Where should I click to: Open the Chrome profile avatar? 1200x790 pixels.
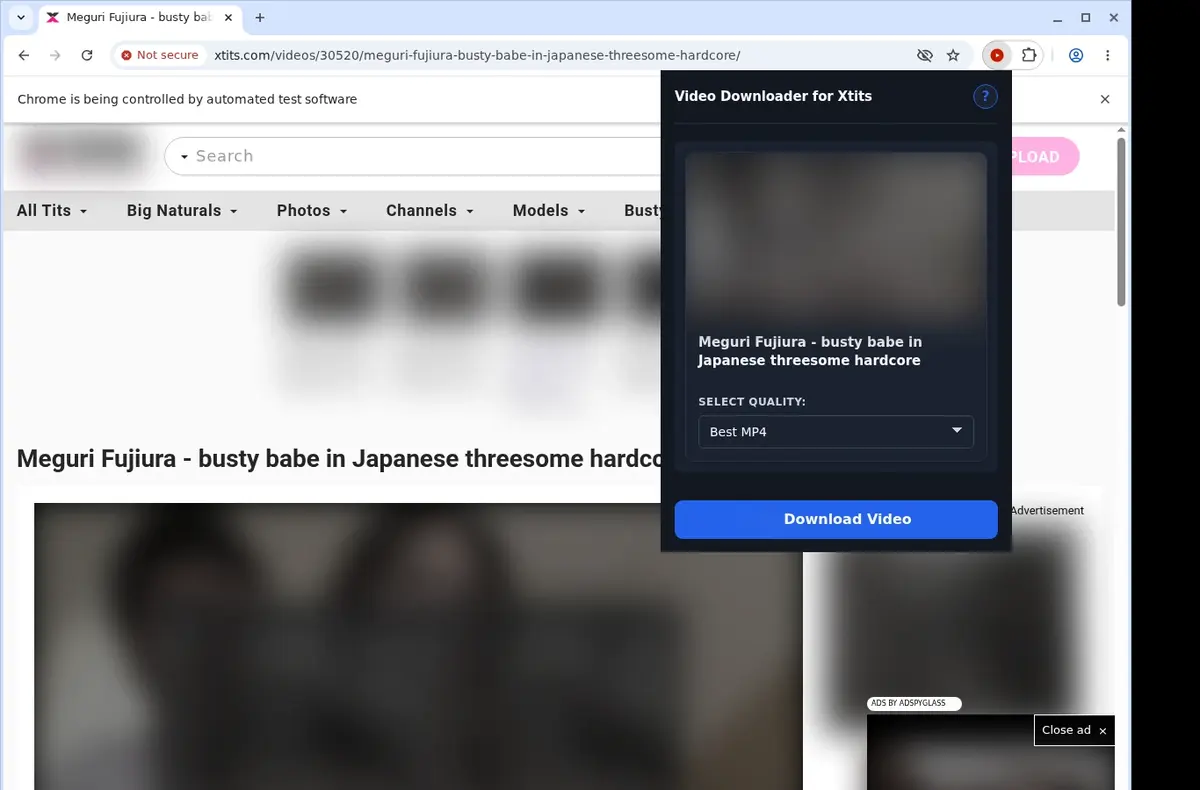pyautogui.click(x=1076, y=55)
